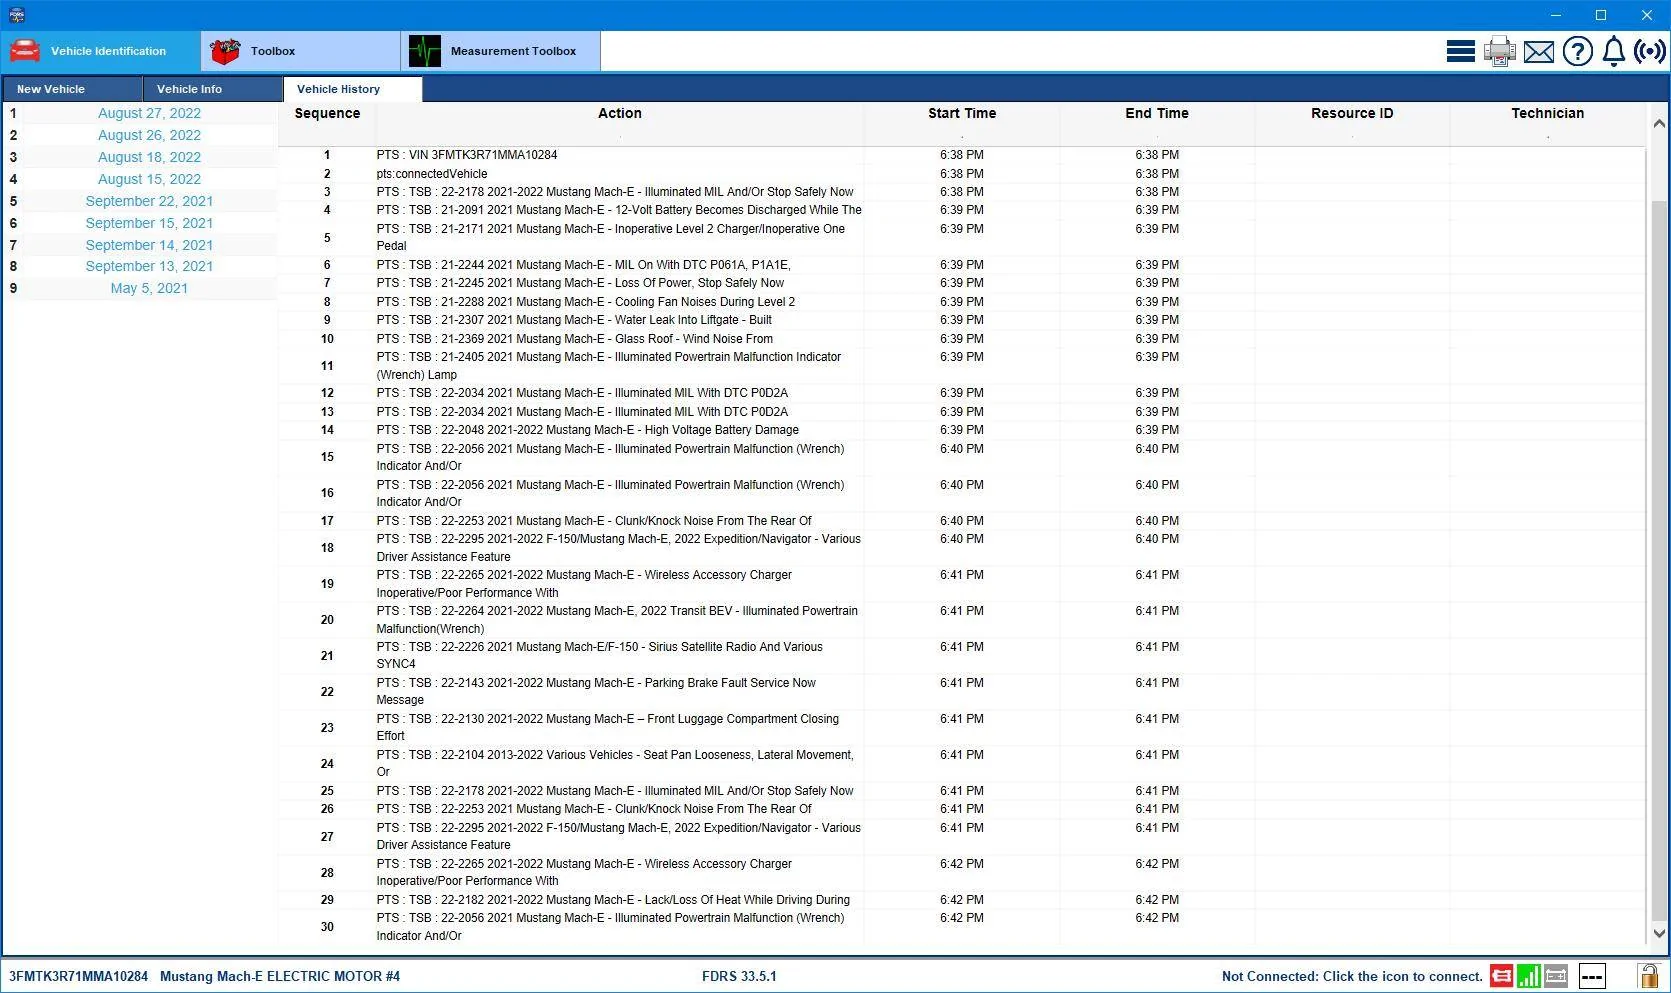Viewport: 1671px width, 993px height.
Task: Click the red car Vehicle Identification icon
Action: click(25, 51)
